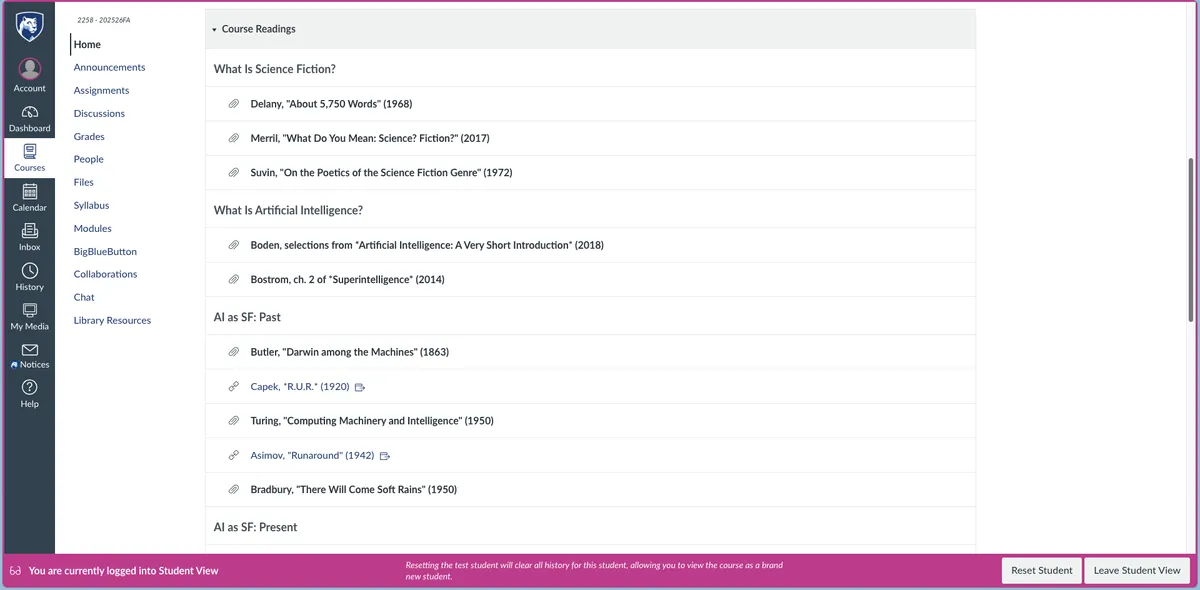Open the Asimov Runaround 1942 link
The image size is (1200, 590).
point(310,455)
